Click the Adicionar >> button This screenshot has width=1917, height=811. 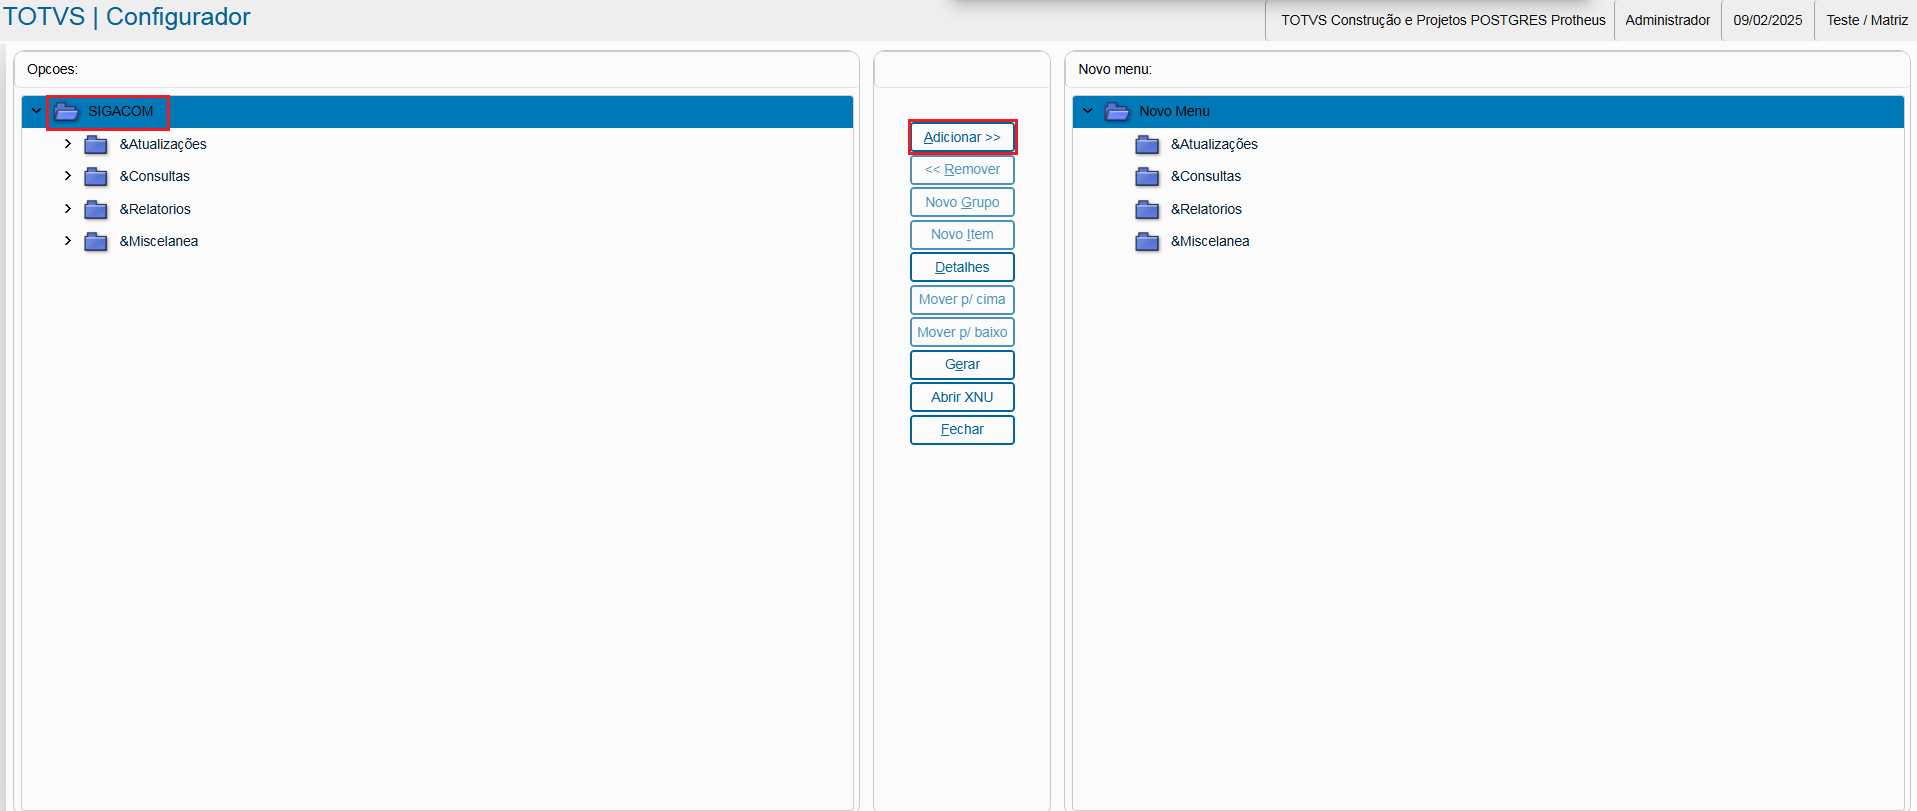click(x=962, y=137)
